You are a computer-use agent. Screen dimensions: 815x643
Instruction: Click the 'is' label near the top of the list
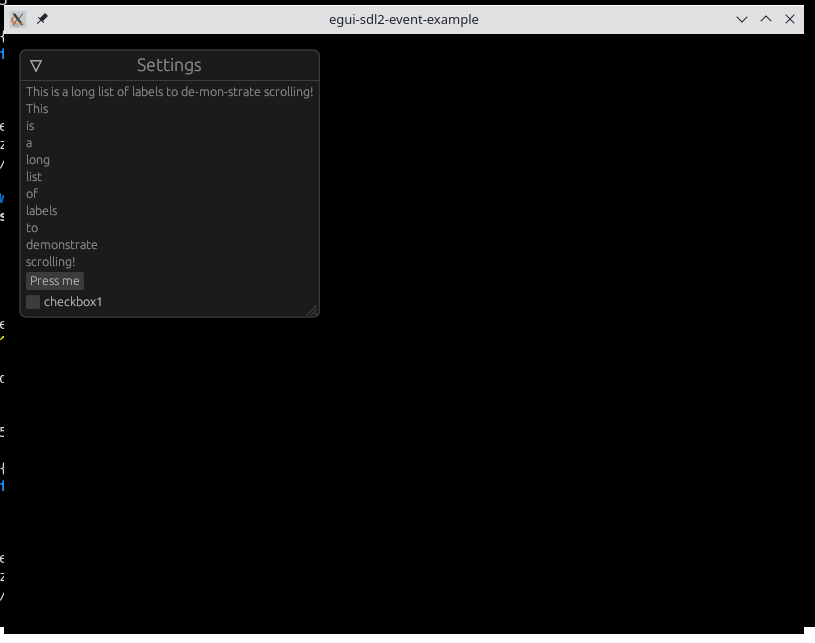point(30,125)
